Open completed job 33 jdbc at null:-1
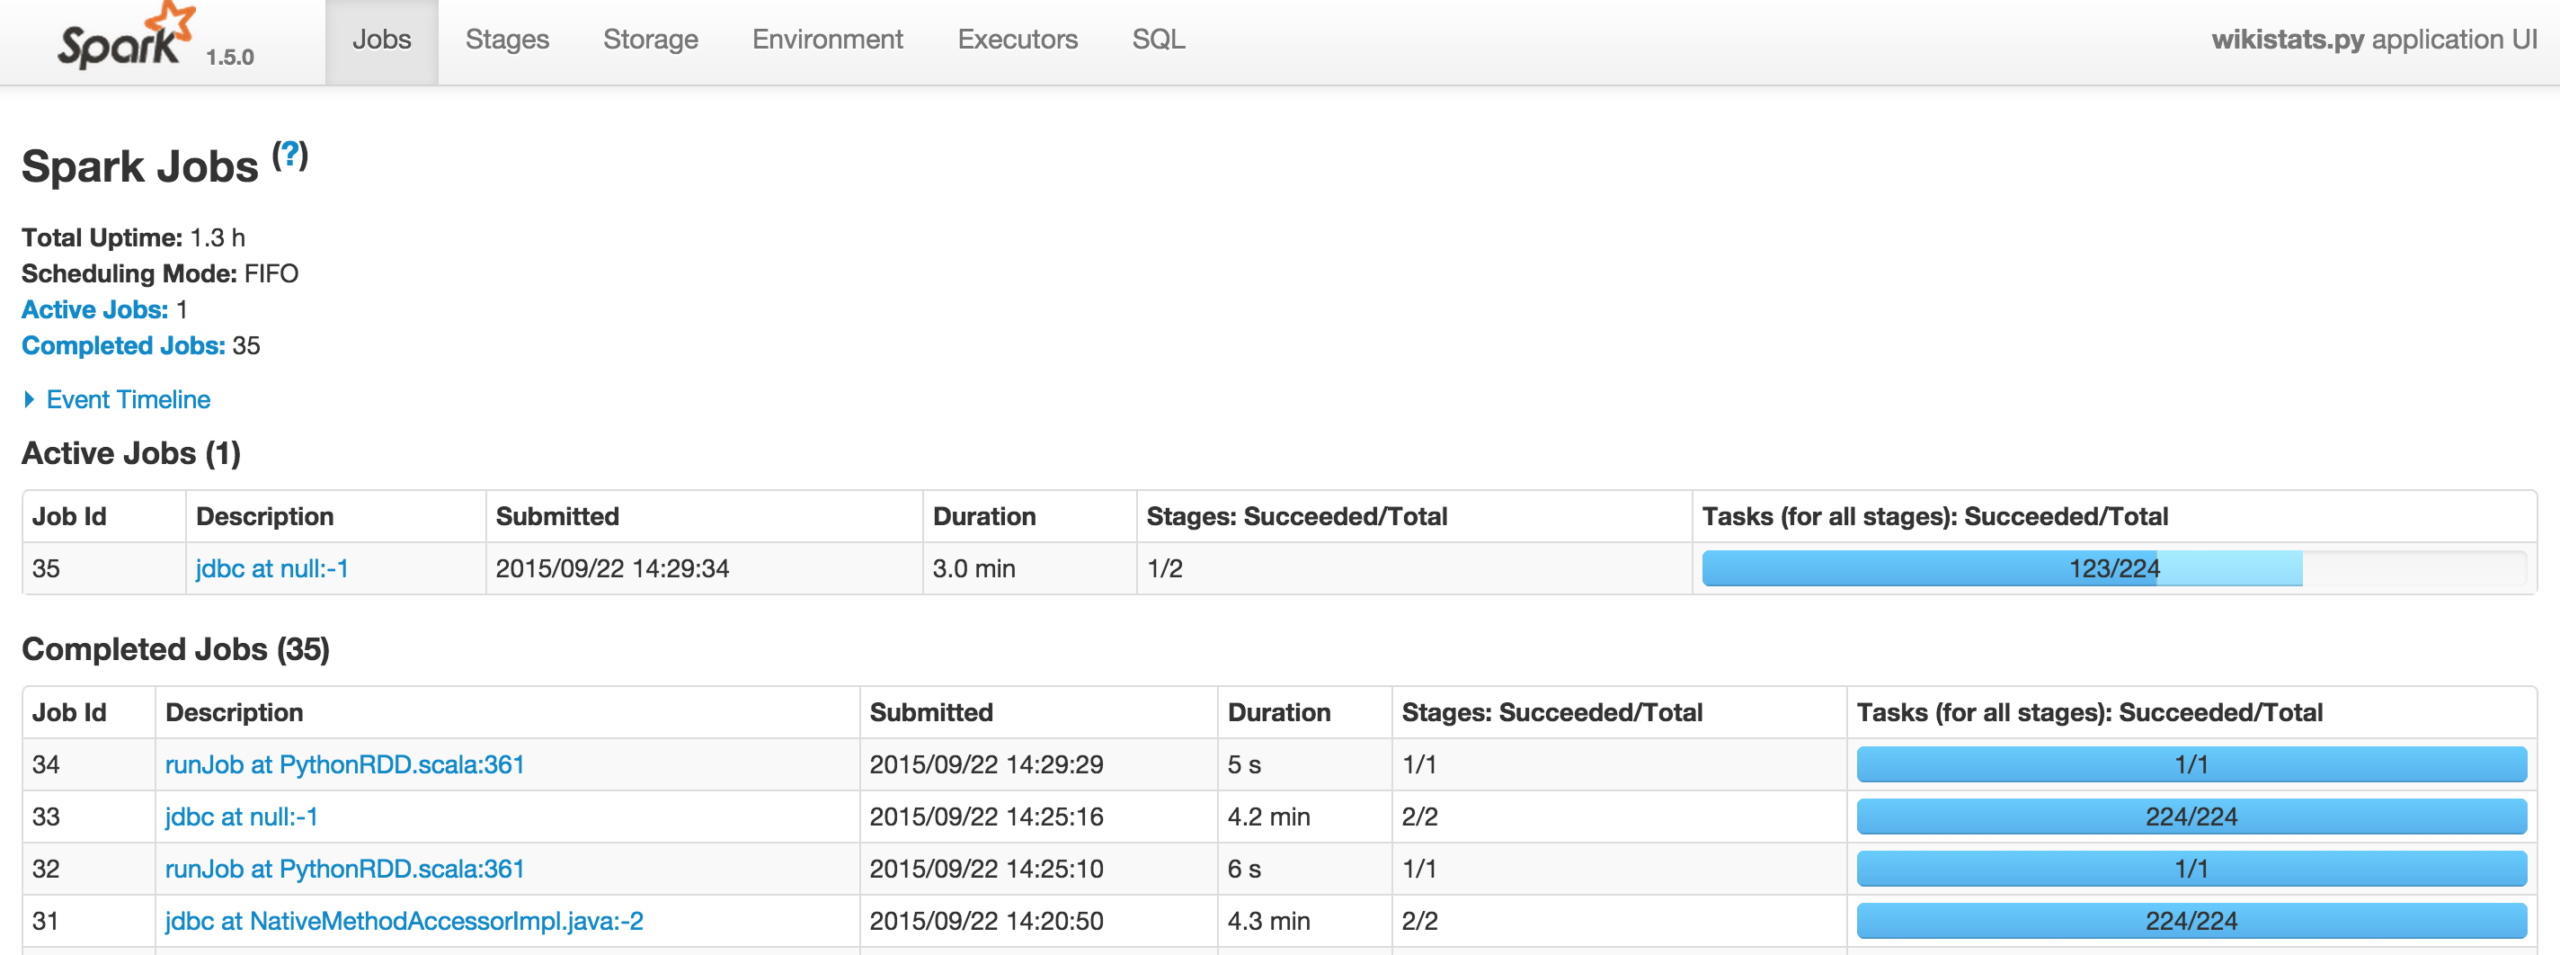The height and width of the screenshot is (955, 2560). pyautogui.click(x=241, y=817)
